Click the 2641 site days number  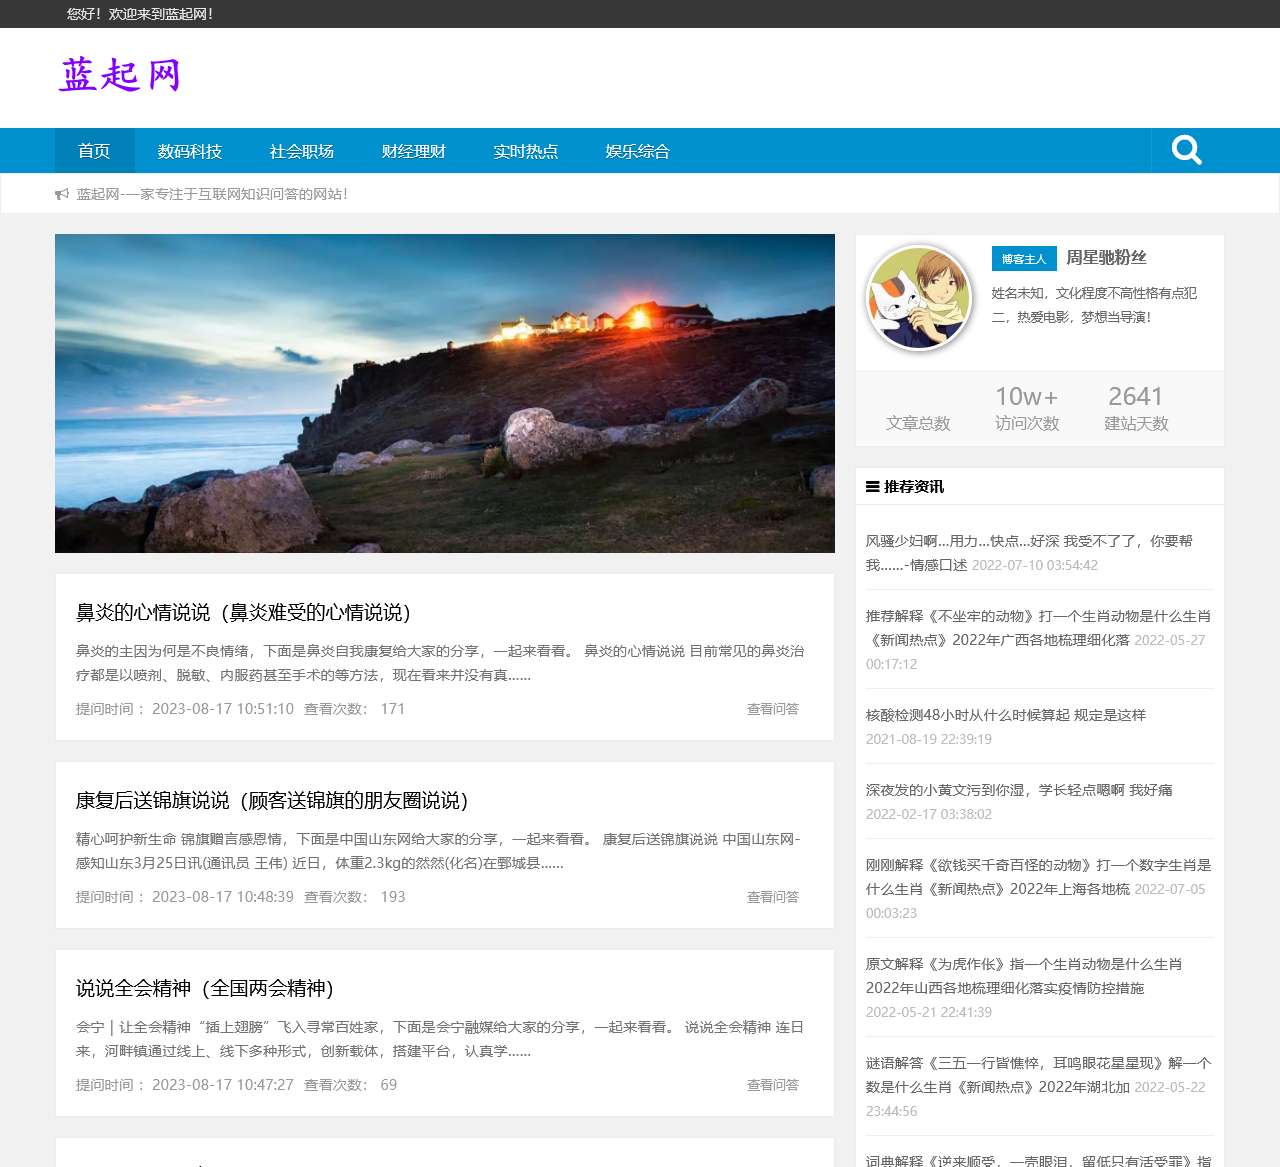1136,397
